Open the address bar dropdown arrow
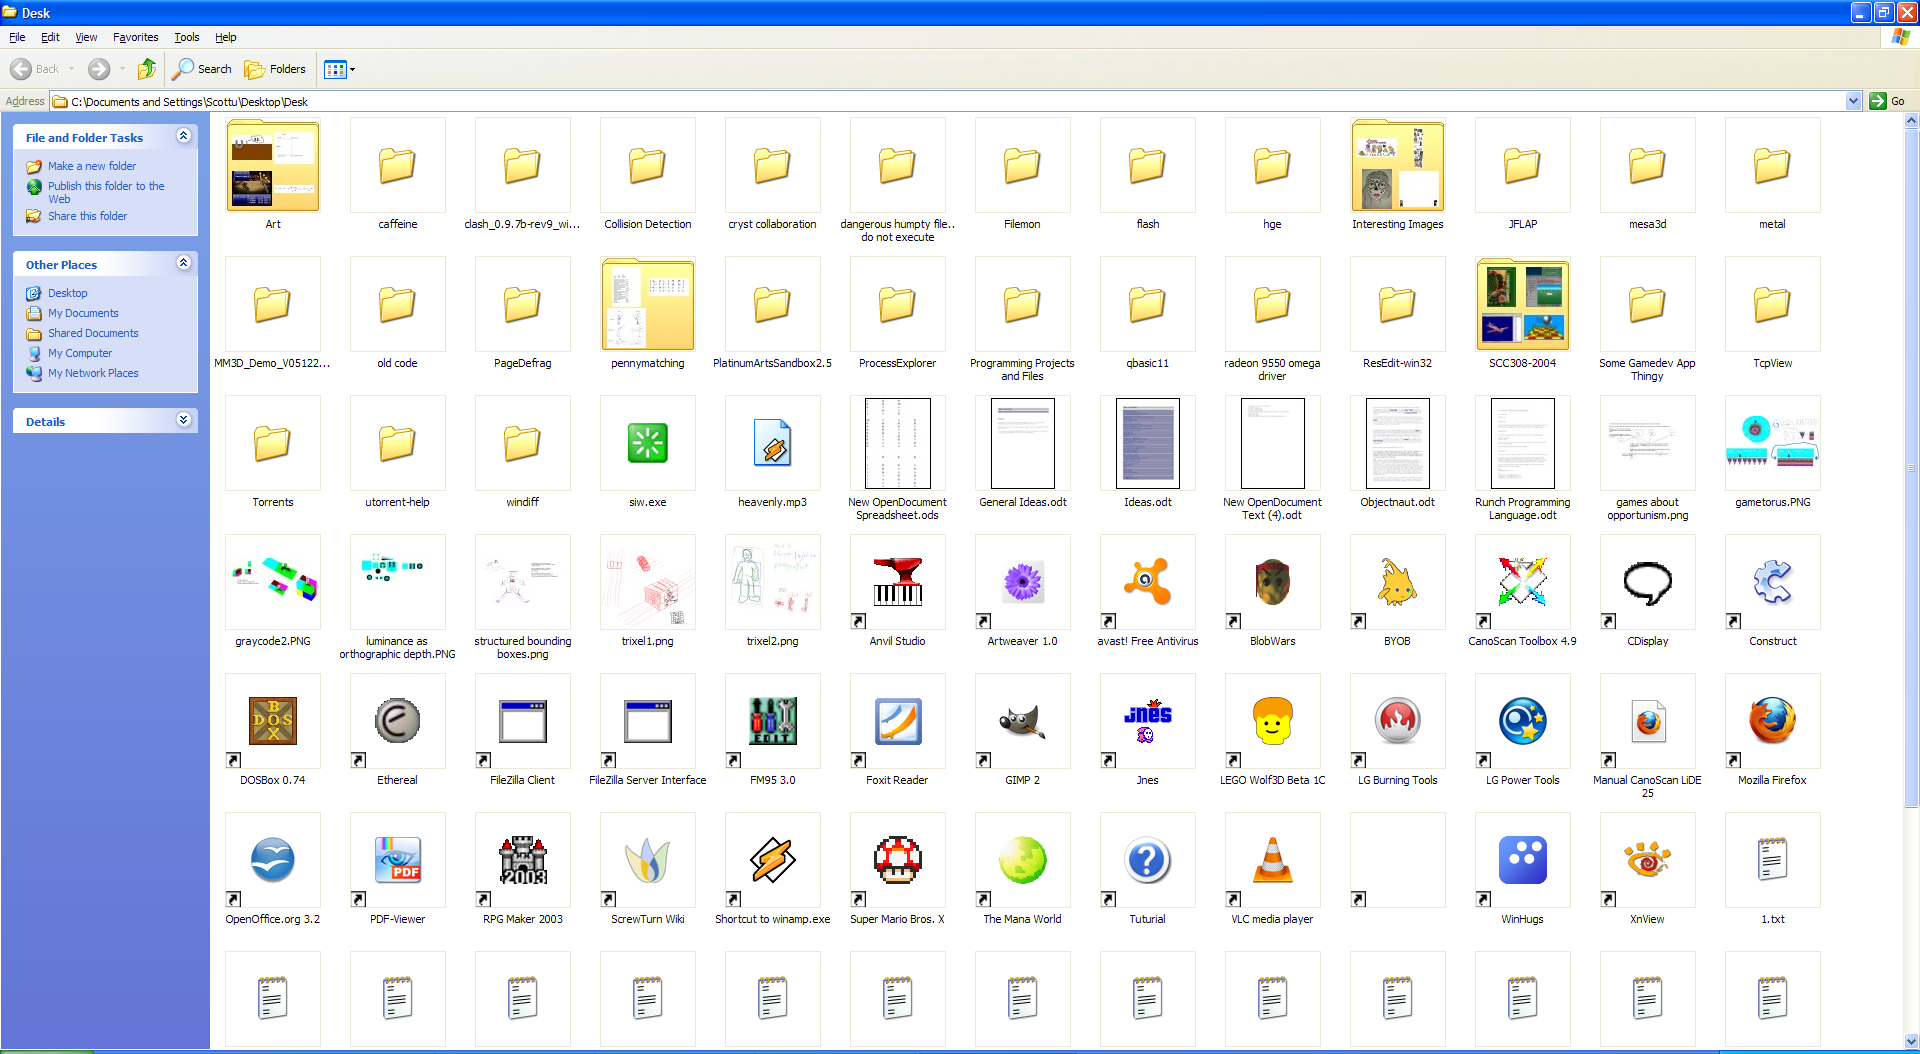The height and width of the screenshot is (1054, 1920). (1853, 101)
